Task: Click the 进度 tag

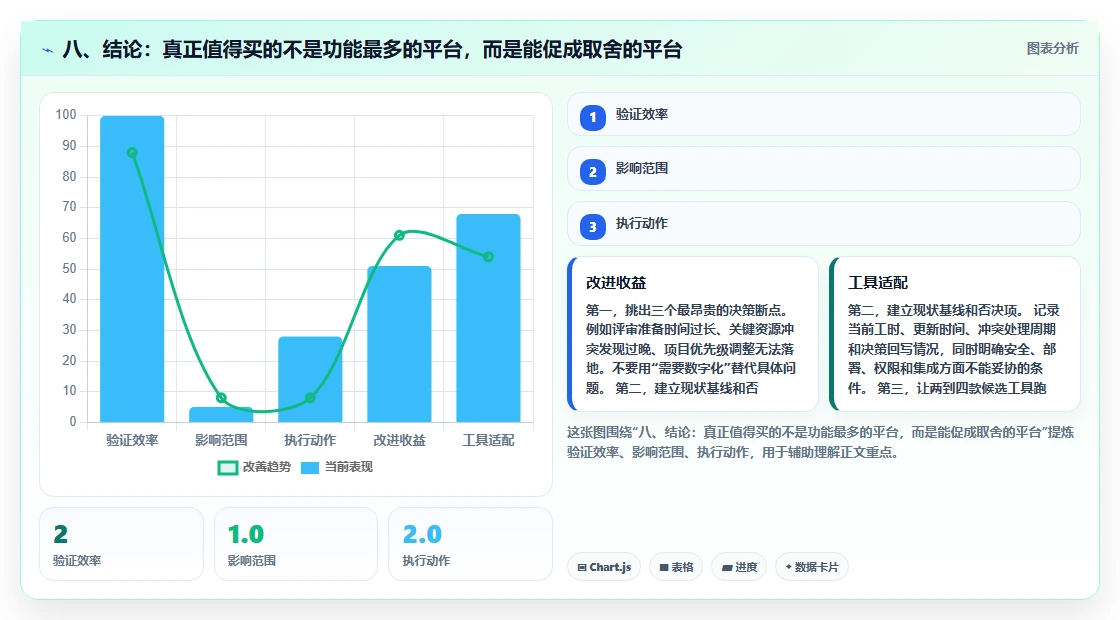Action: [x=739, y=567]
